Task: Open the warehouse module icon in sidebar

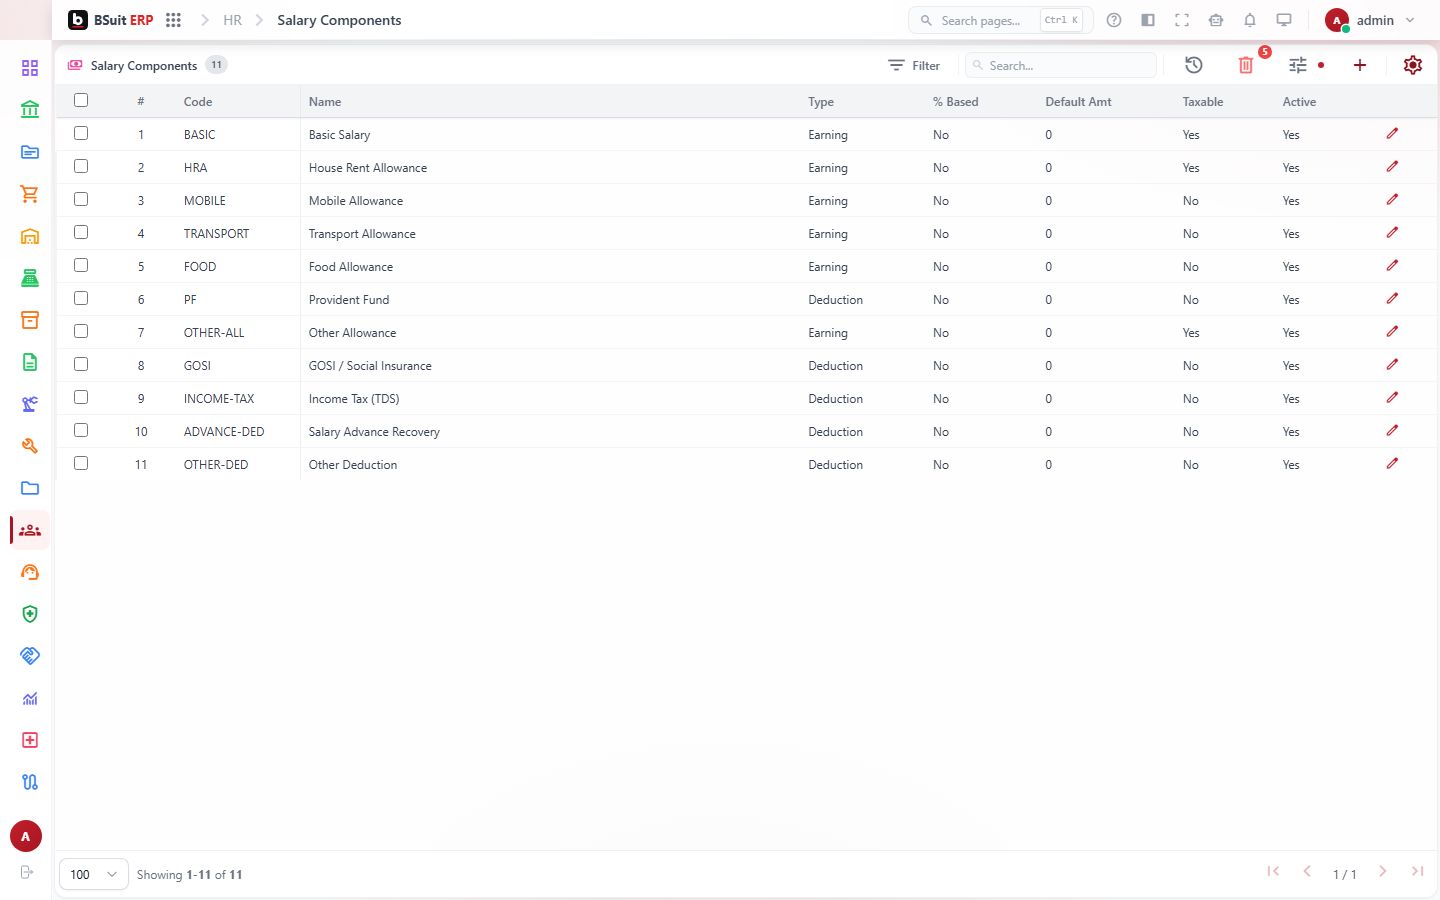Action: [30, 236]
